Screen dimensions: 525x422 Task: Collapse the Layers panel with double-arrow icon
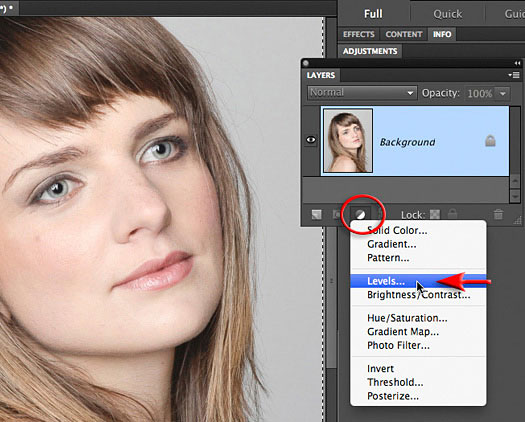tap(517, 63)
